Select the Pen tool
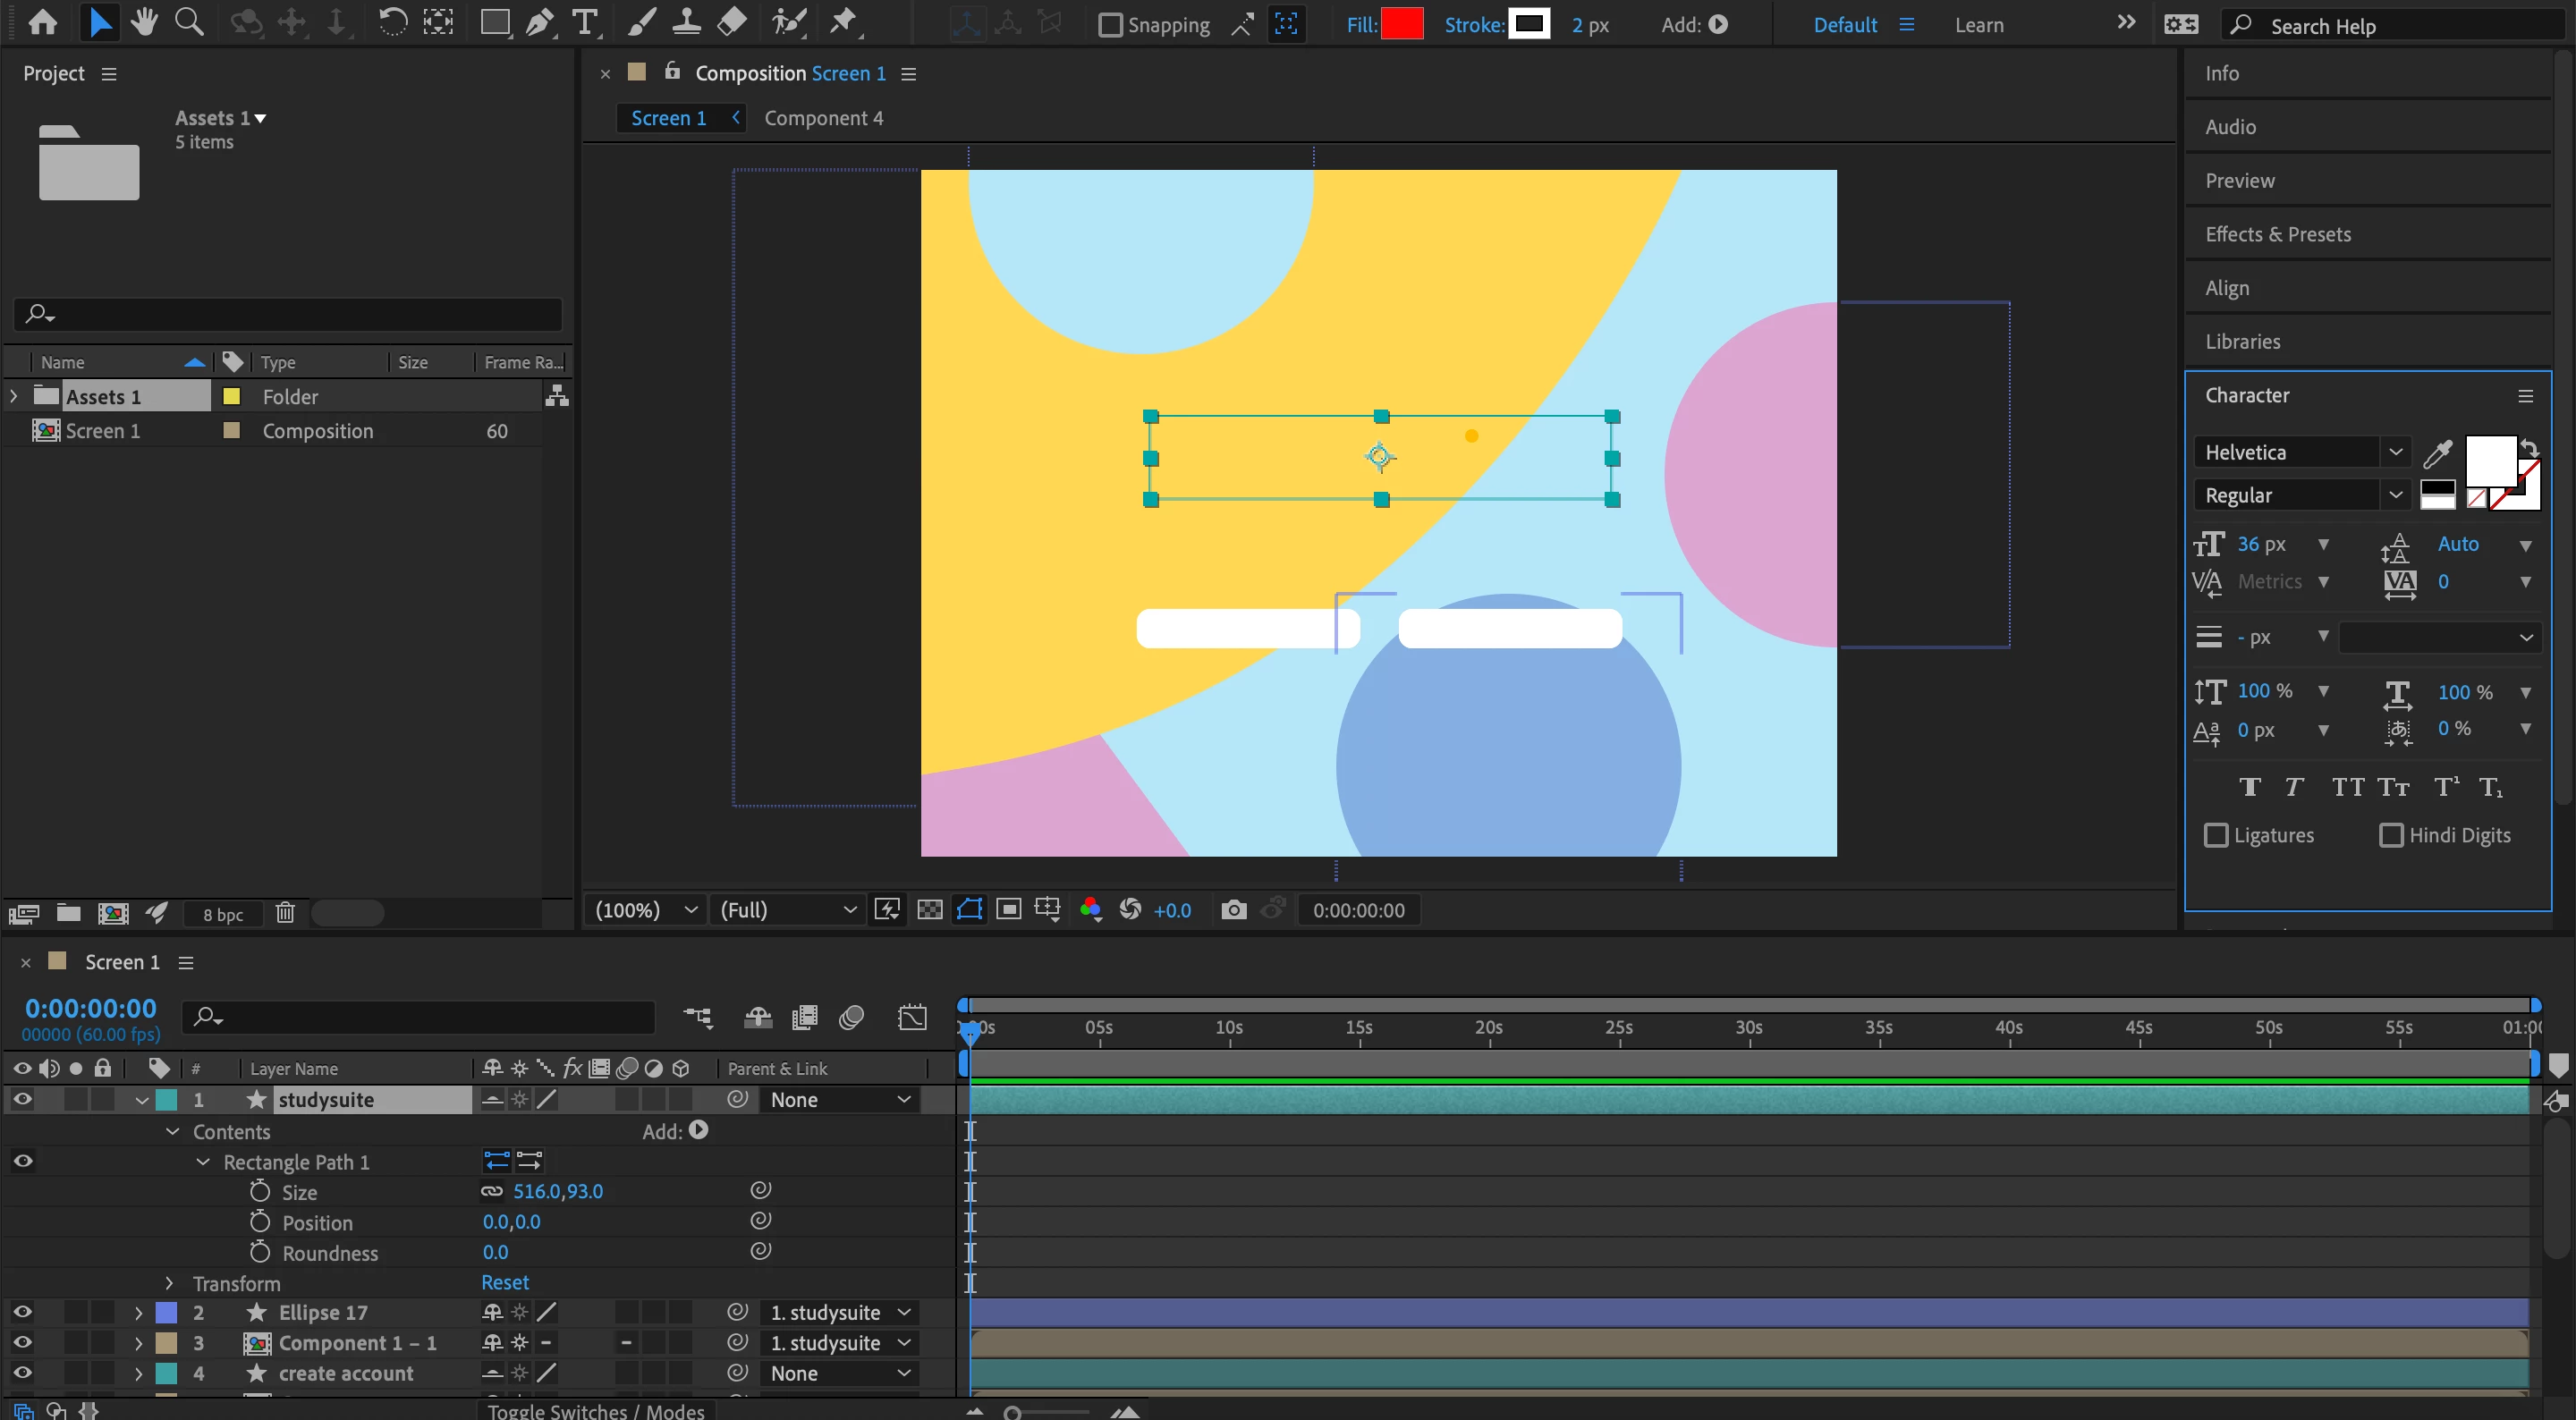This screenshot has width=2576, height=1420. click(x=539, y=22)
